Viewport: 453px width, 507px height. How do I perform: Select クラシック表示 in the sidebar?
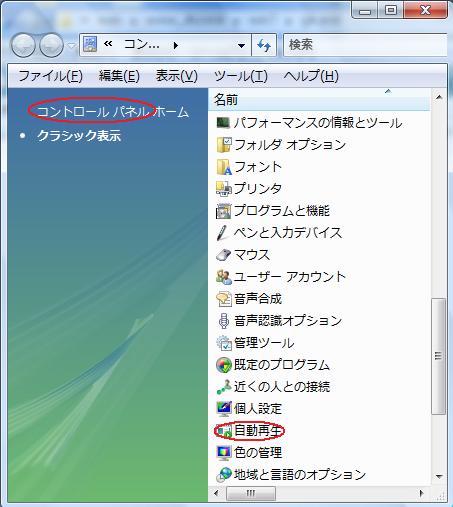79,136
